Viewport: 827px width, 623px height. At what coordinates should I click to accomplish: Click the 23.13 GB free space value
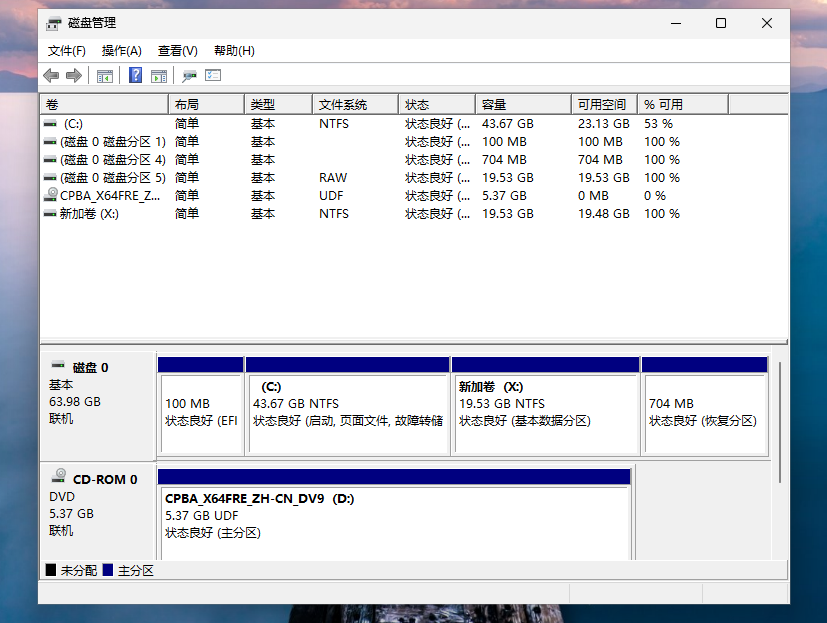point(603,124)
